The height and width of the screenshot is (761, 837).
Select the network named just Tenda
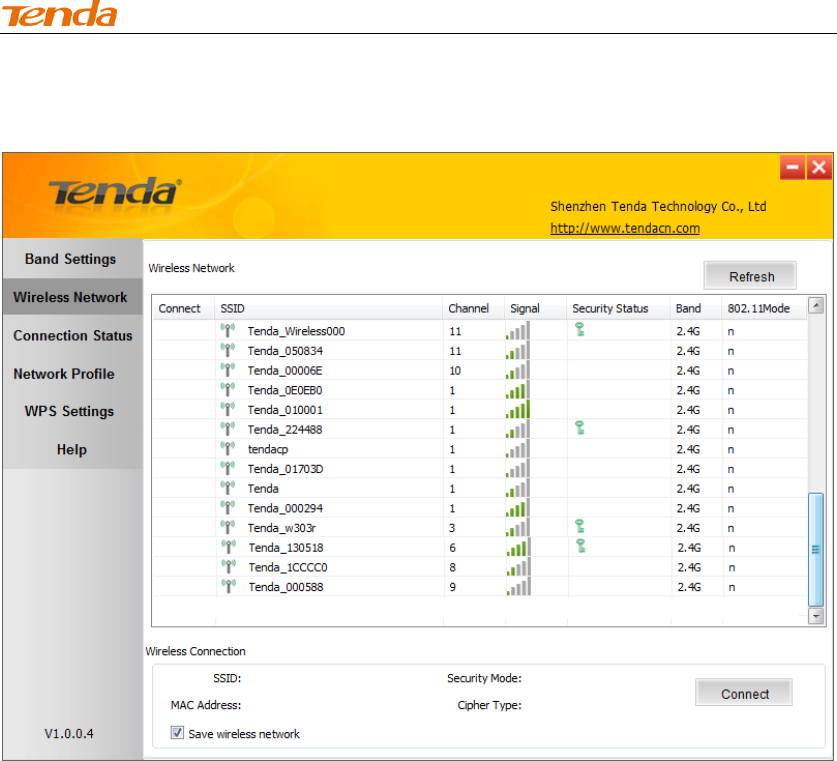pyautogui.click(x=480, y=489)
